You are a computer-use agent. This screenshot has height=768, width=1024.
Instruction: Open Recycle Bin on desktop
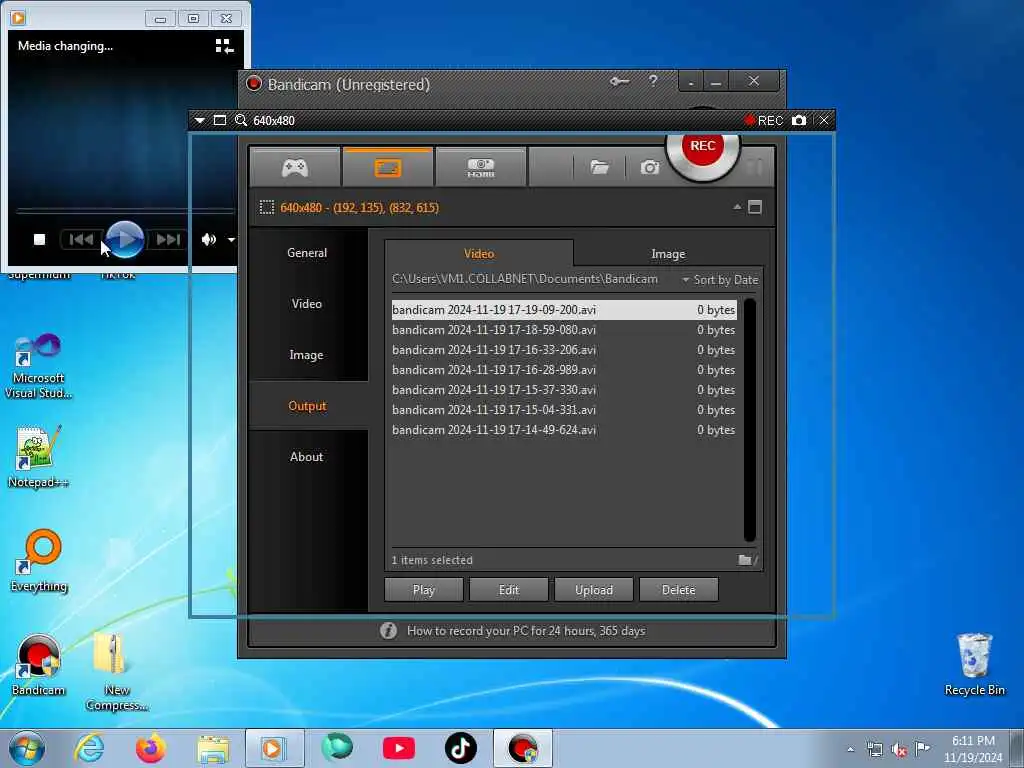pyautogui.click(x=974, y=665)
